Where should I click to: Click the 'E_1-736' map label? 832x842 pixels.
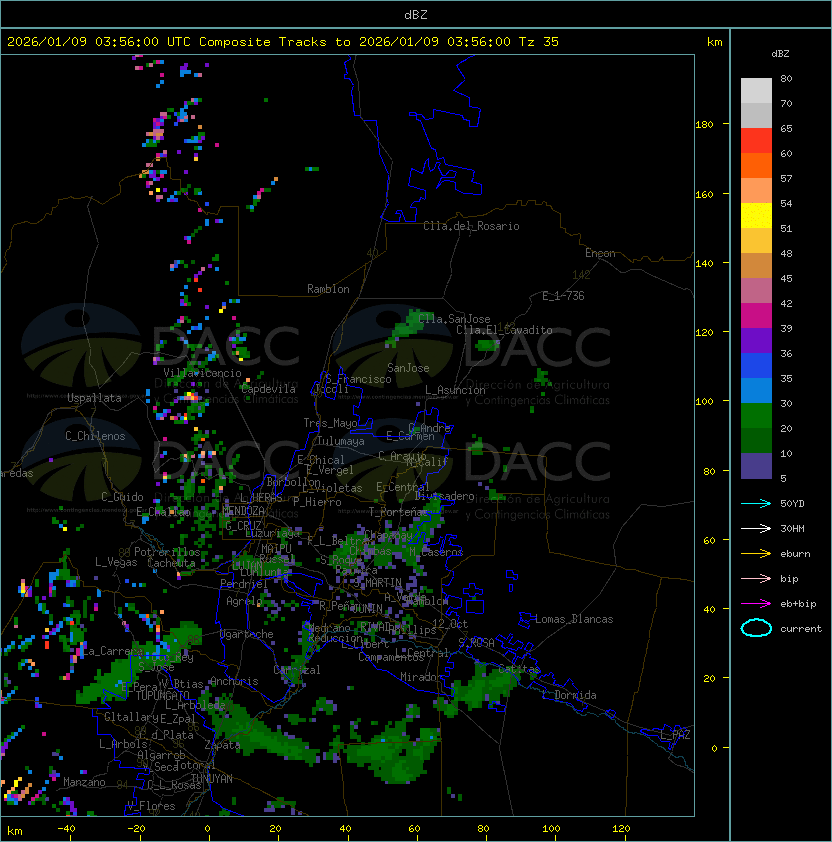pos(563,296)
